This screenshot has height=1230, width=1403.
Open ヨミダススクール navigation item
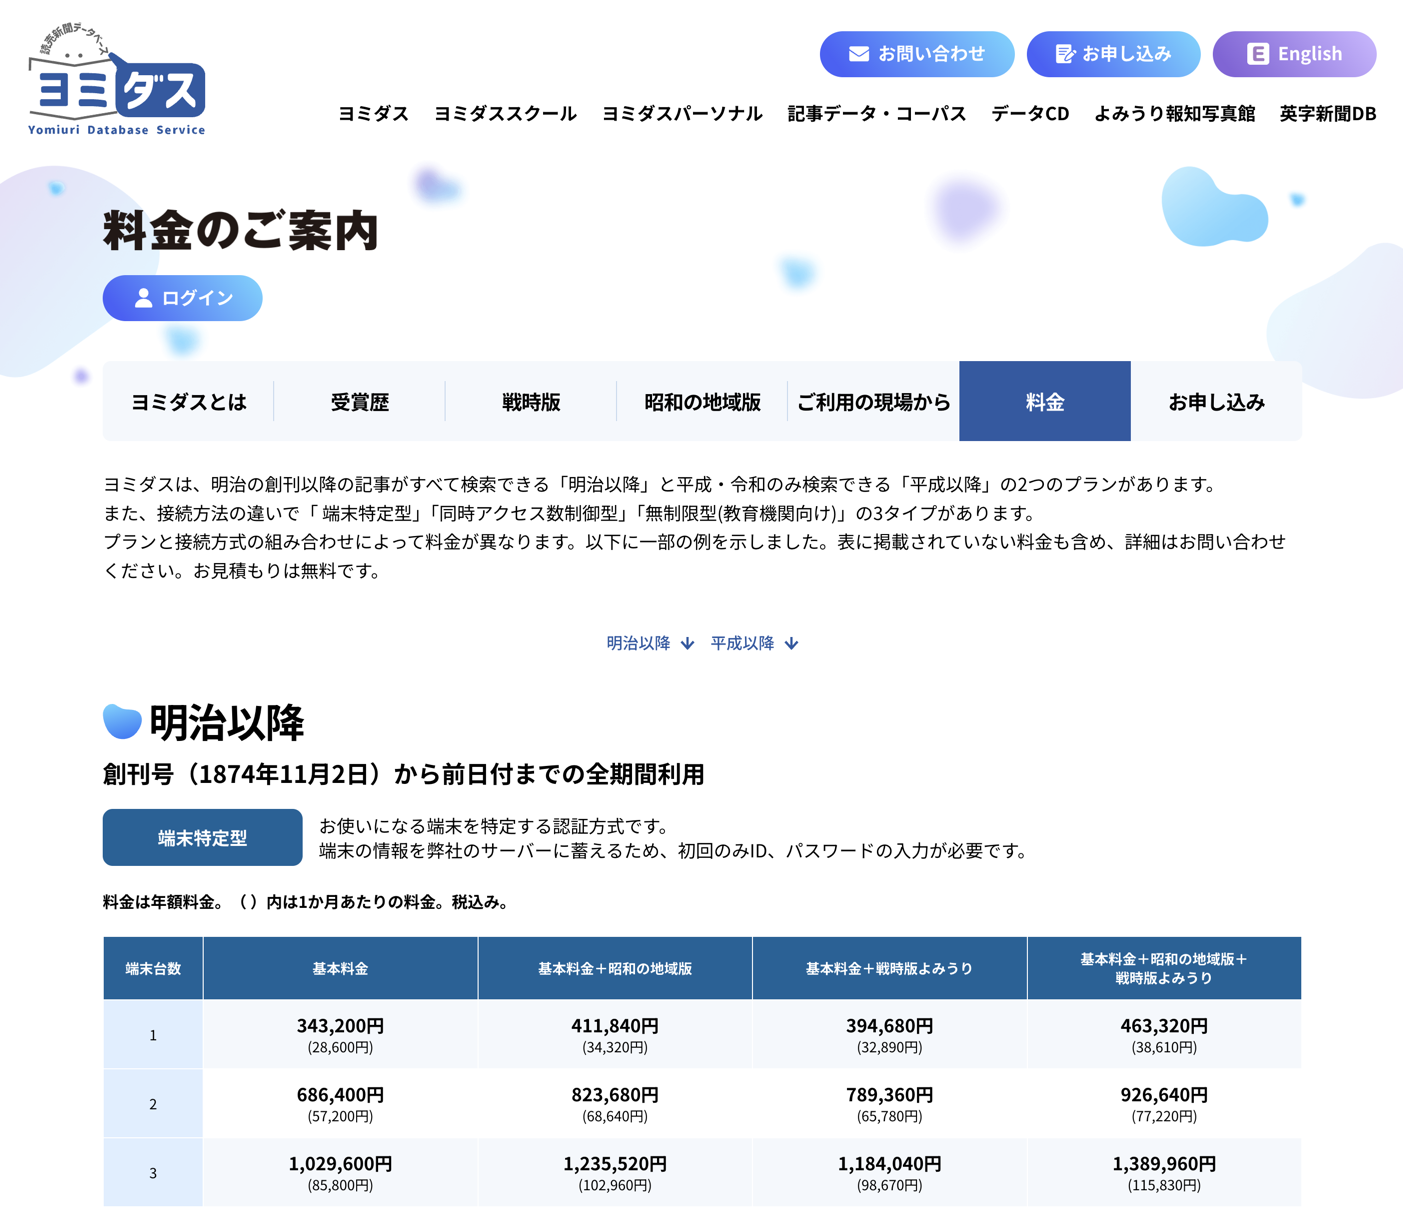coord(505,113)
